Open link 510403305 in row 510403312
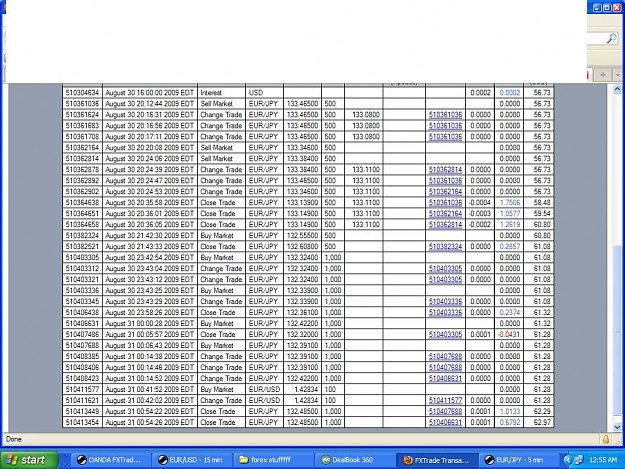Screen dimensions: 625x469 tap(445, 269)
